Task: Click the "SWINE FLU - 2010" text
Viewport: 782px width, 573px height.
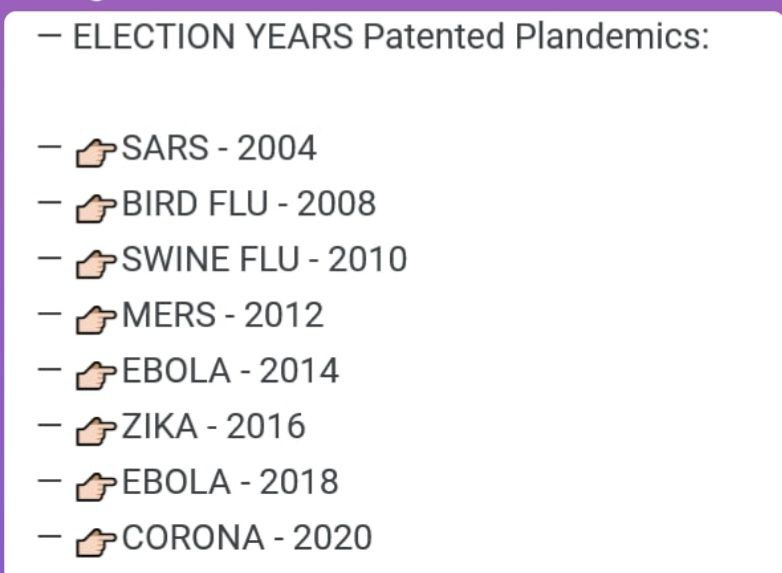Action: click(x=264, y=260)
